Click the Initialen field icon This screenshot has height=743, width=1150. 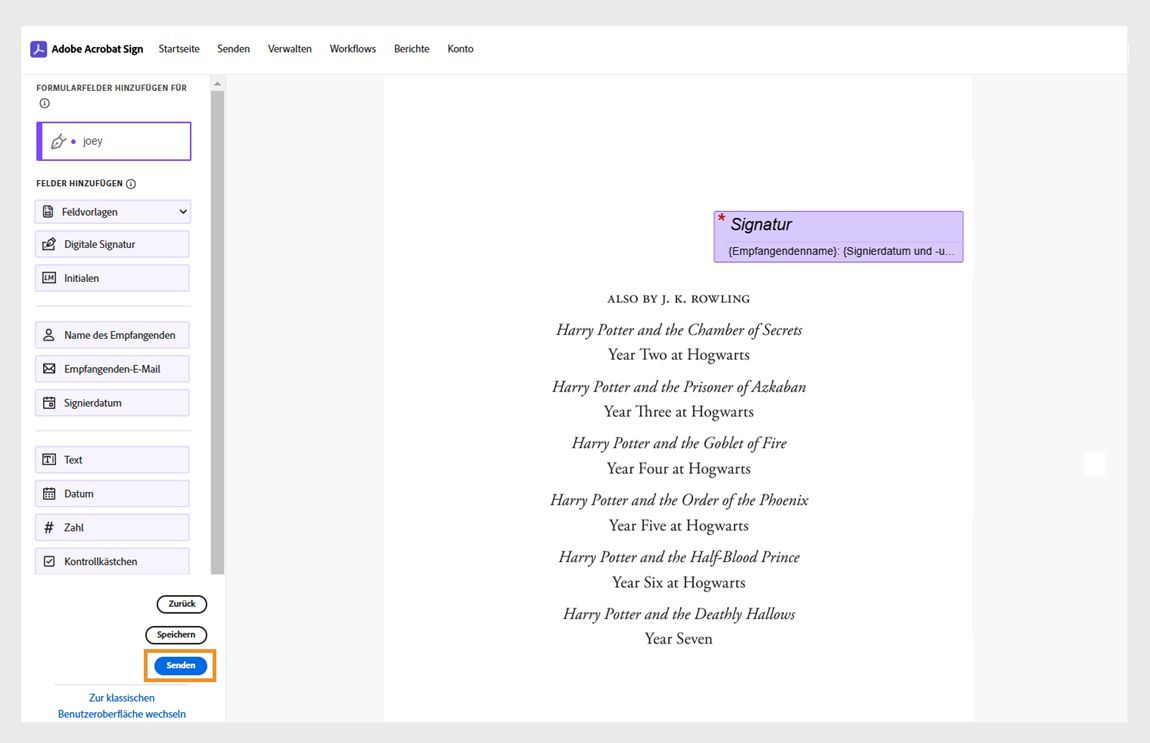click(x=49, y=278)
